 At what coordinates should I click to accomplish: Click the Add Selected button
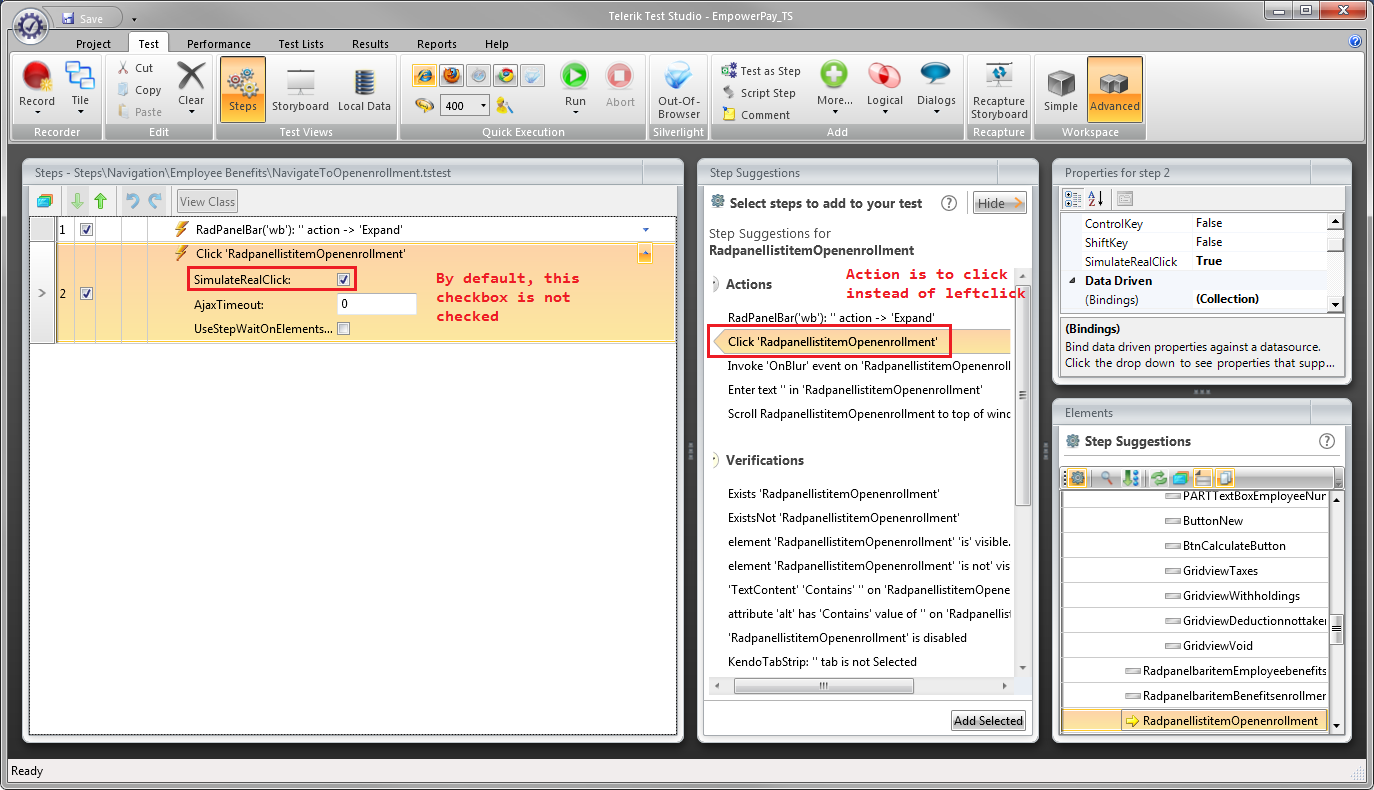pos(988,721)
